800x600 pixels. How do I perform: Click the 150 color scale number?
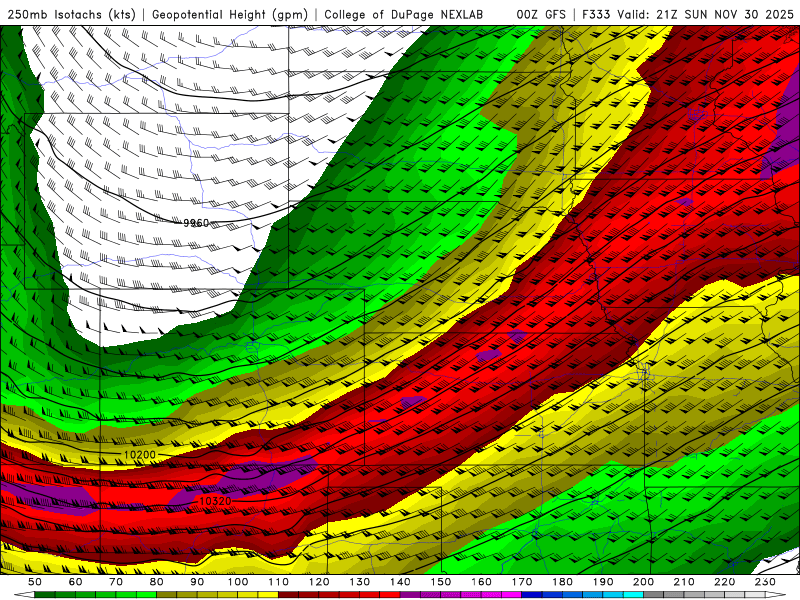(441, 582)
